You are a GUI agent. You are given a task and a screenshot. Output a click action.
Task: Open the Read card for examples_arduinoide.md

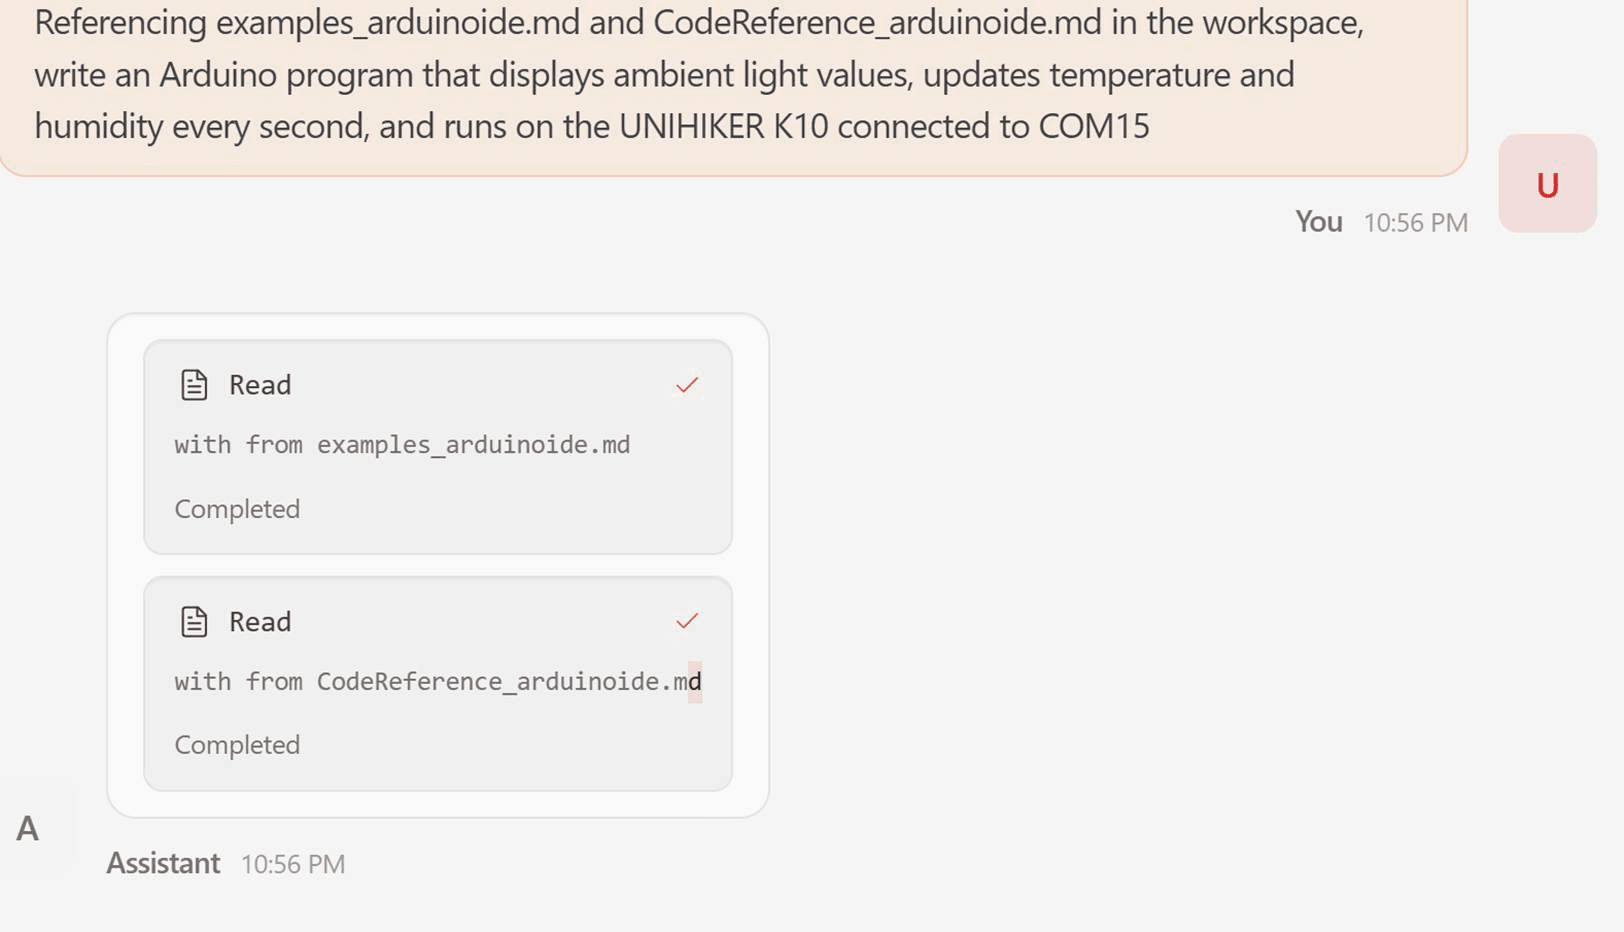tap(438, 447)
